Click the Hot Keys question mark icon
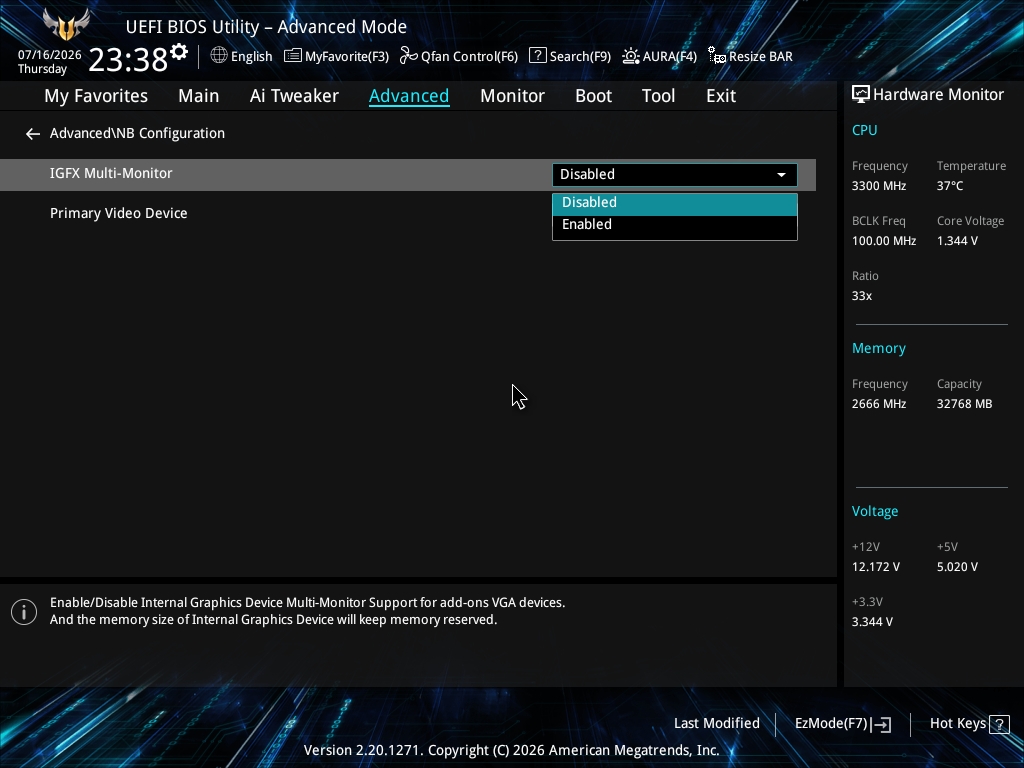 pyautogui.click(x=999, y=724)
